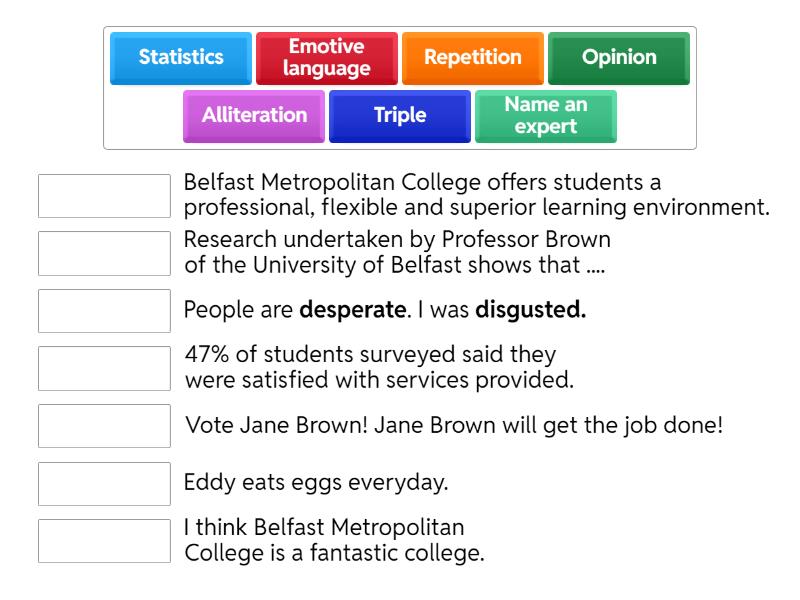Screen dimensions: 800x600
Task: Click the '47% of students surveyed' statement
Action: (x=379, y=367)
